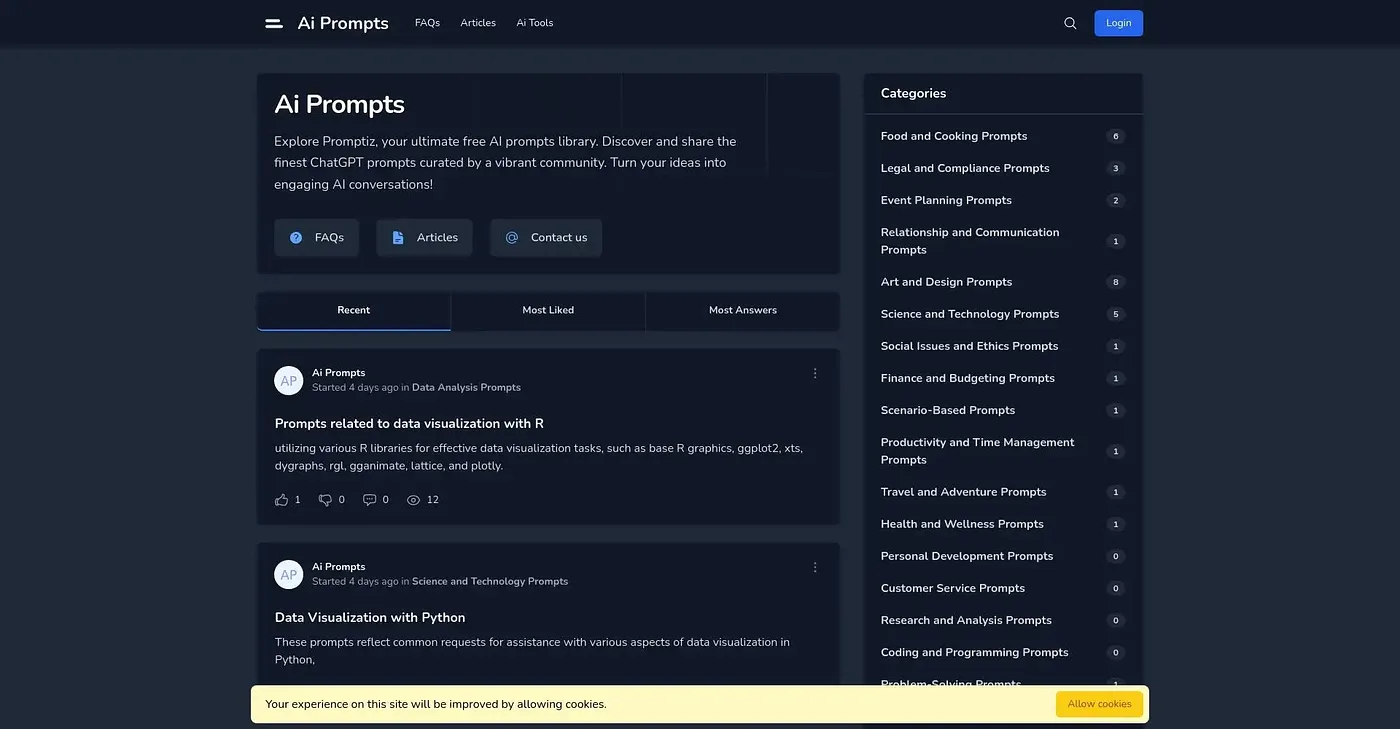Open the Travel and Adventure Prompts category
Image resolution: width=1400 pixels, height=729 pixels.
tap(964, 492)
